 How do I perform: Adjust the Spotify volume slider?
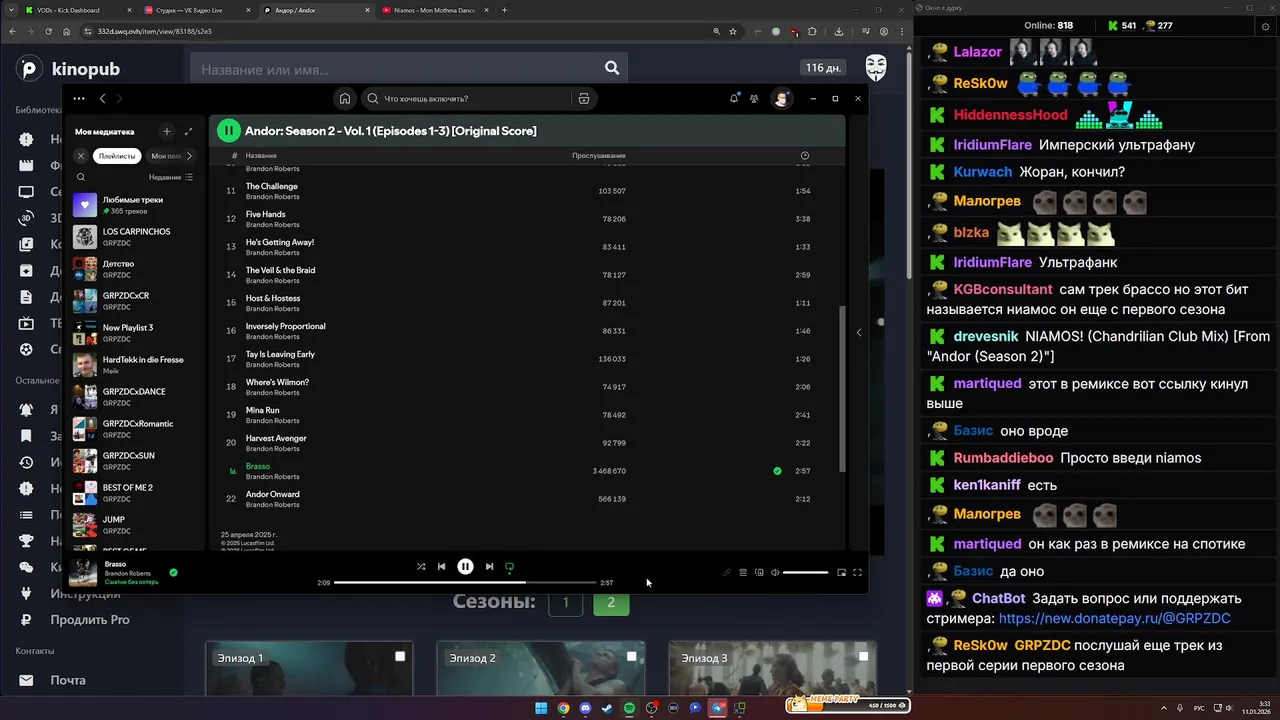(x=805, y=573)
